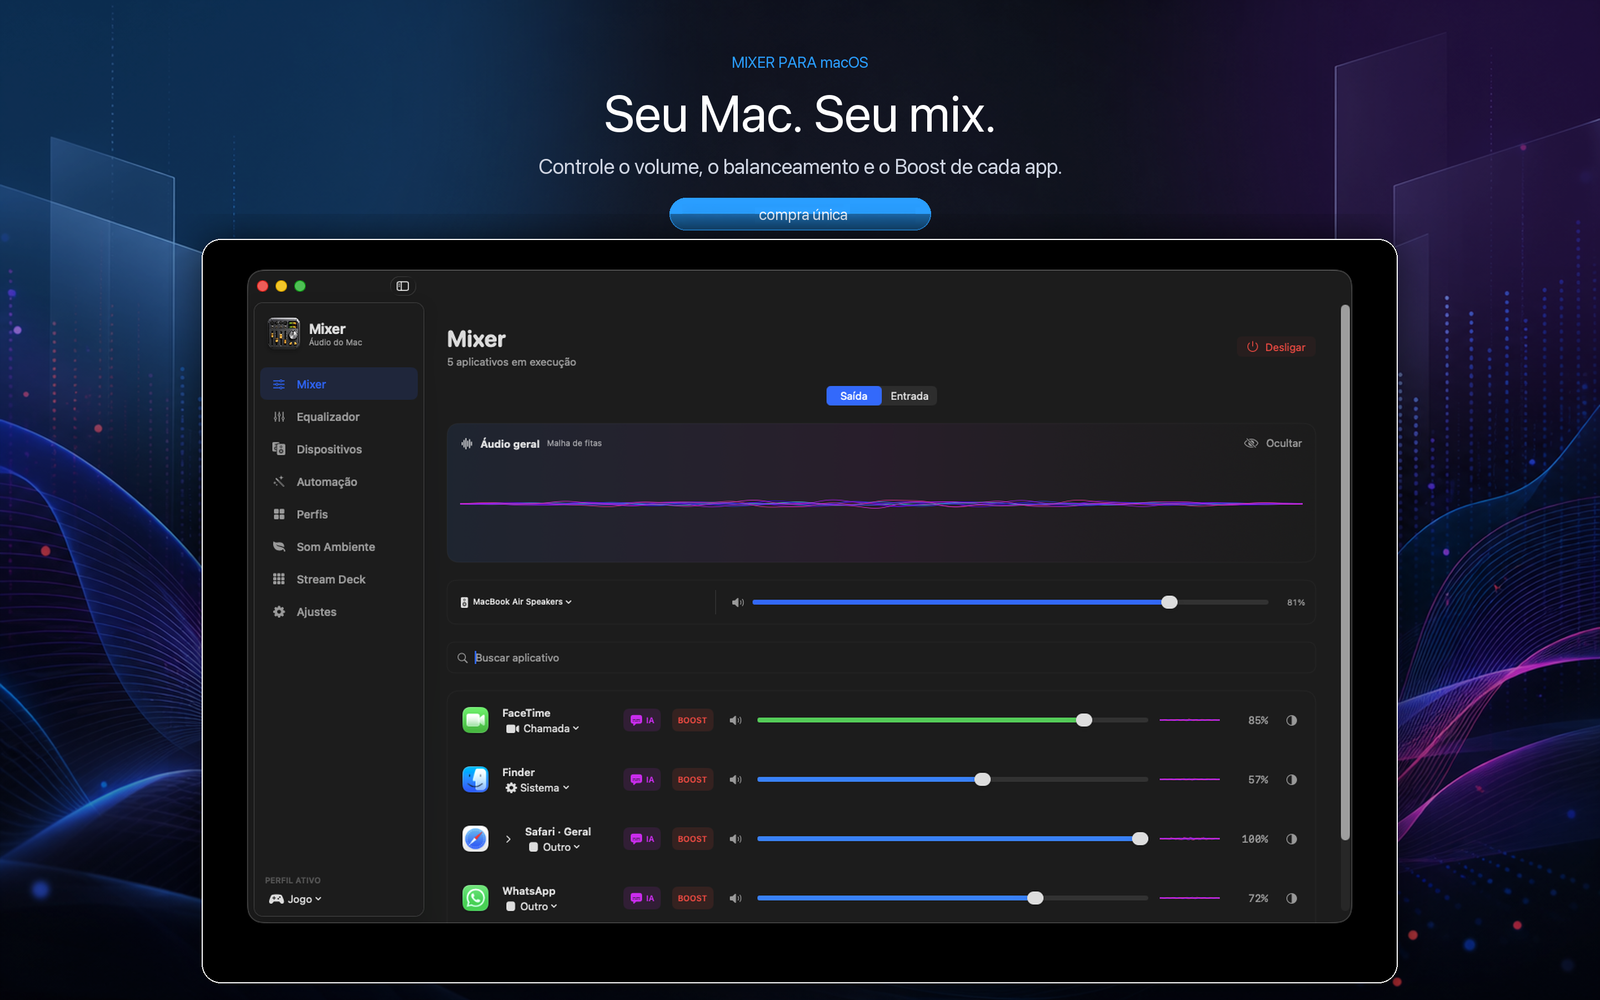1600x1000 pixels.
Task: Click the Áudio geral waveform icon
Action: (467, 443)
